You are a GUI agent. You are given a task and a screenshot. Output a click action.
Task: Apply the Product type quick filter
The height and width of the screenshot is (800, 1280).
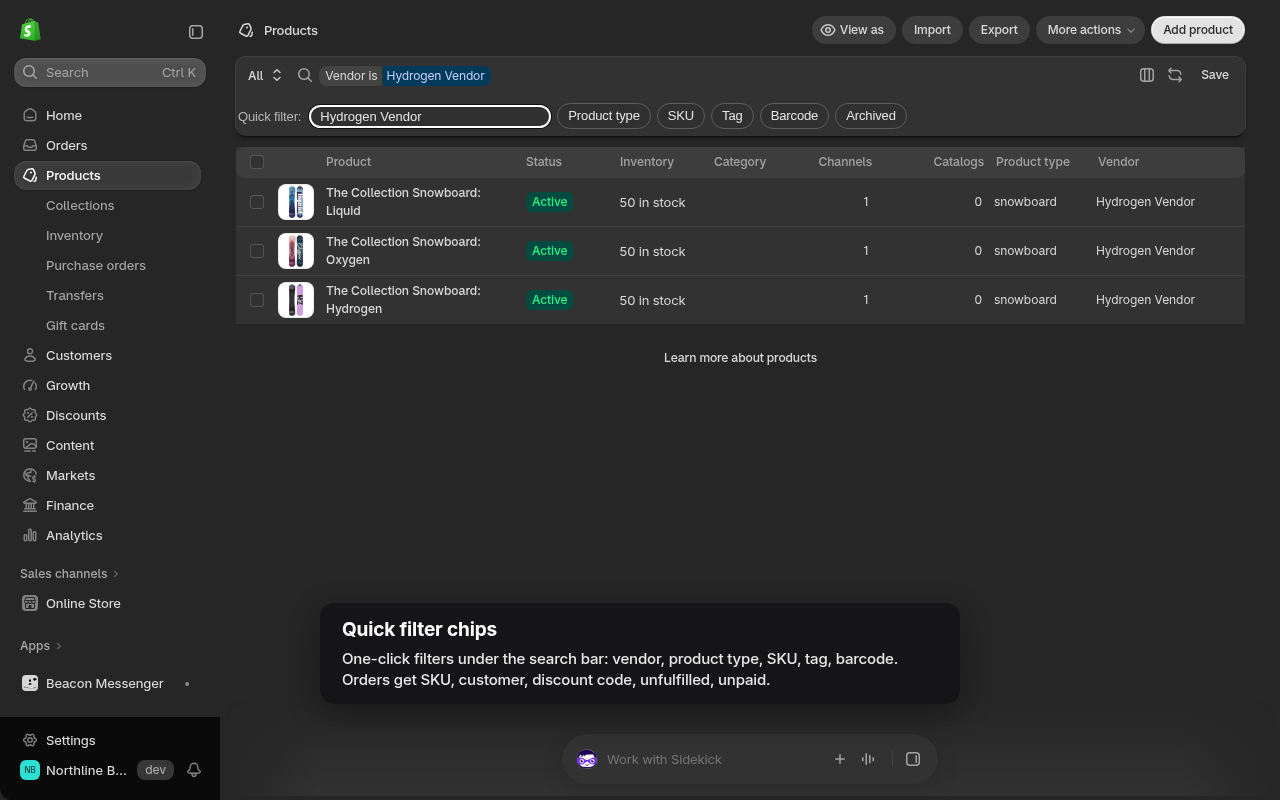pos(604,116)
